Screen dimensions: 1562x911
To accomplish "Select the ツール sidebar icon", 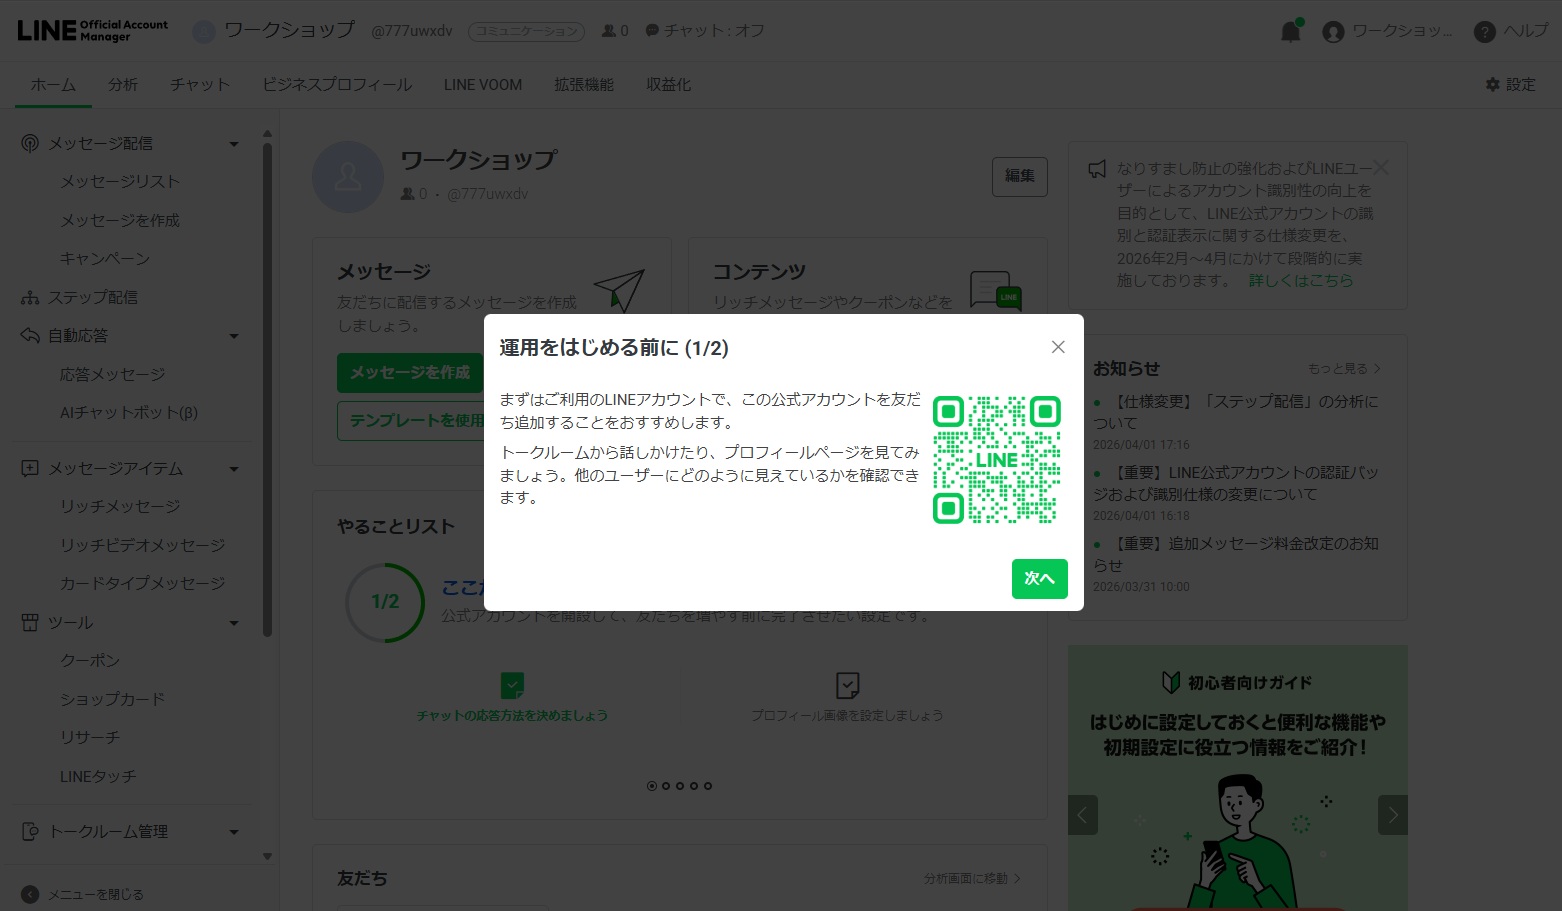I will (x=28, y=622).
